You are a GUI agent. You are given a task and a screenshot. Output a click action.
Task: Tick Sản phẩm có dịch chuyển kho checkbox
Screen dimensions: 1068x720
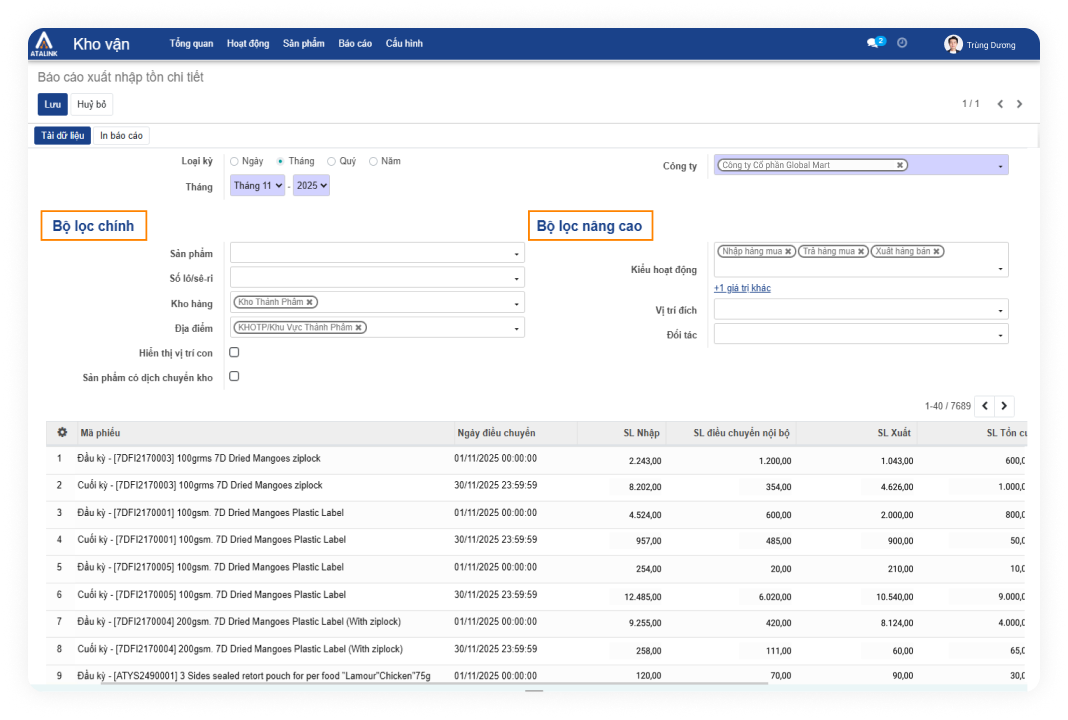[x=234, y=377]
